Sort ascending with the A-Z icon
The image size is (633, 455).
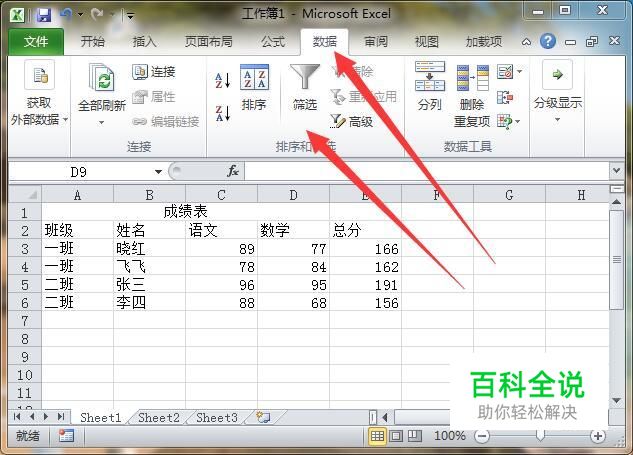point(222,80)
